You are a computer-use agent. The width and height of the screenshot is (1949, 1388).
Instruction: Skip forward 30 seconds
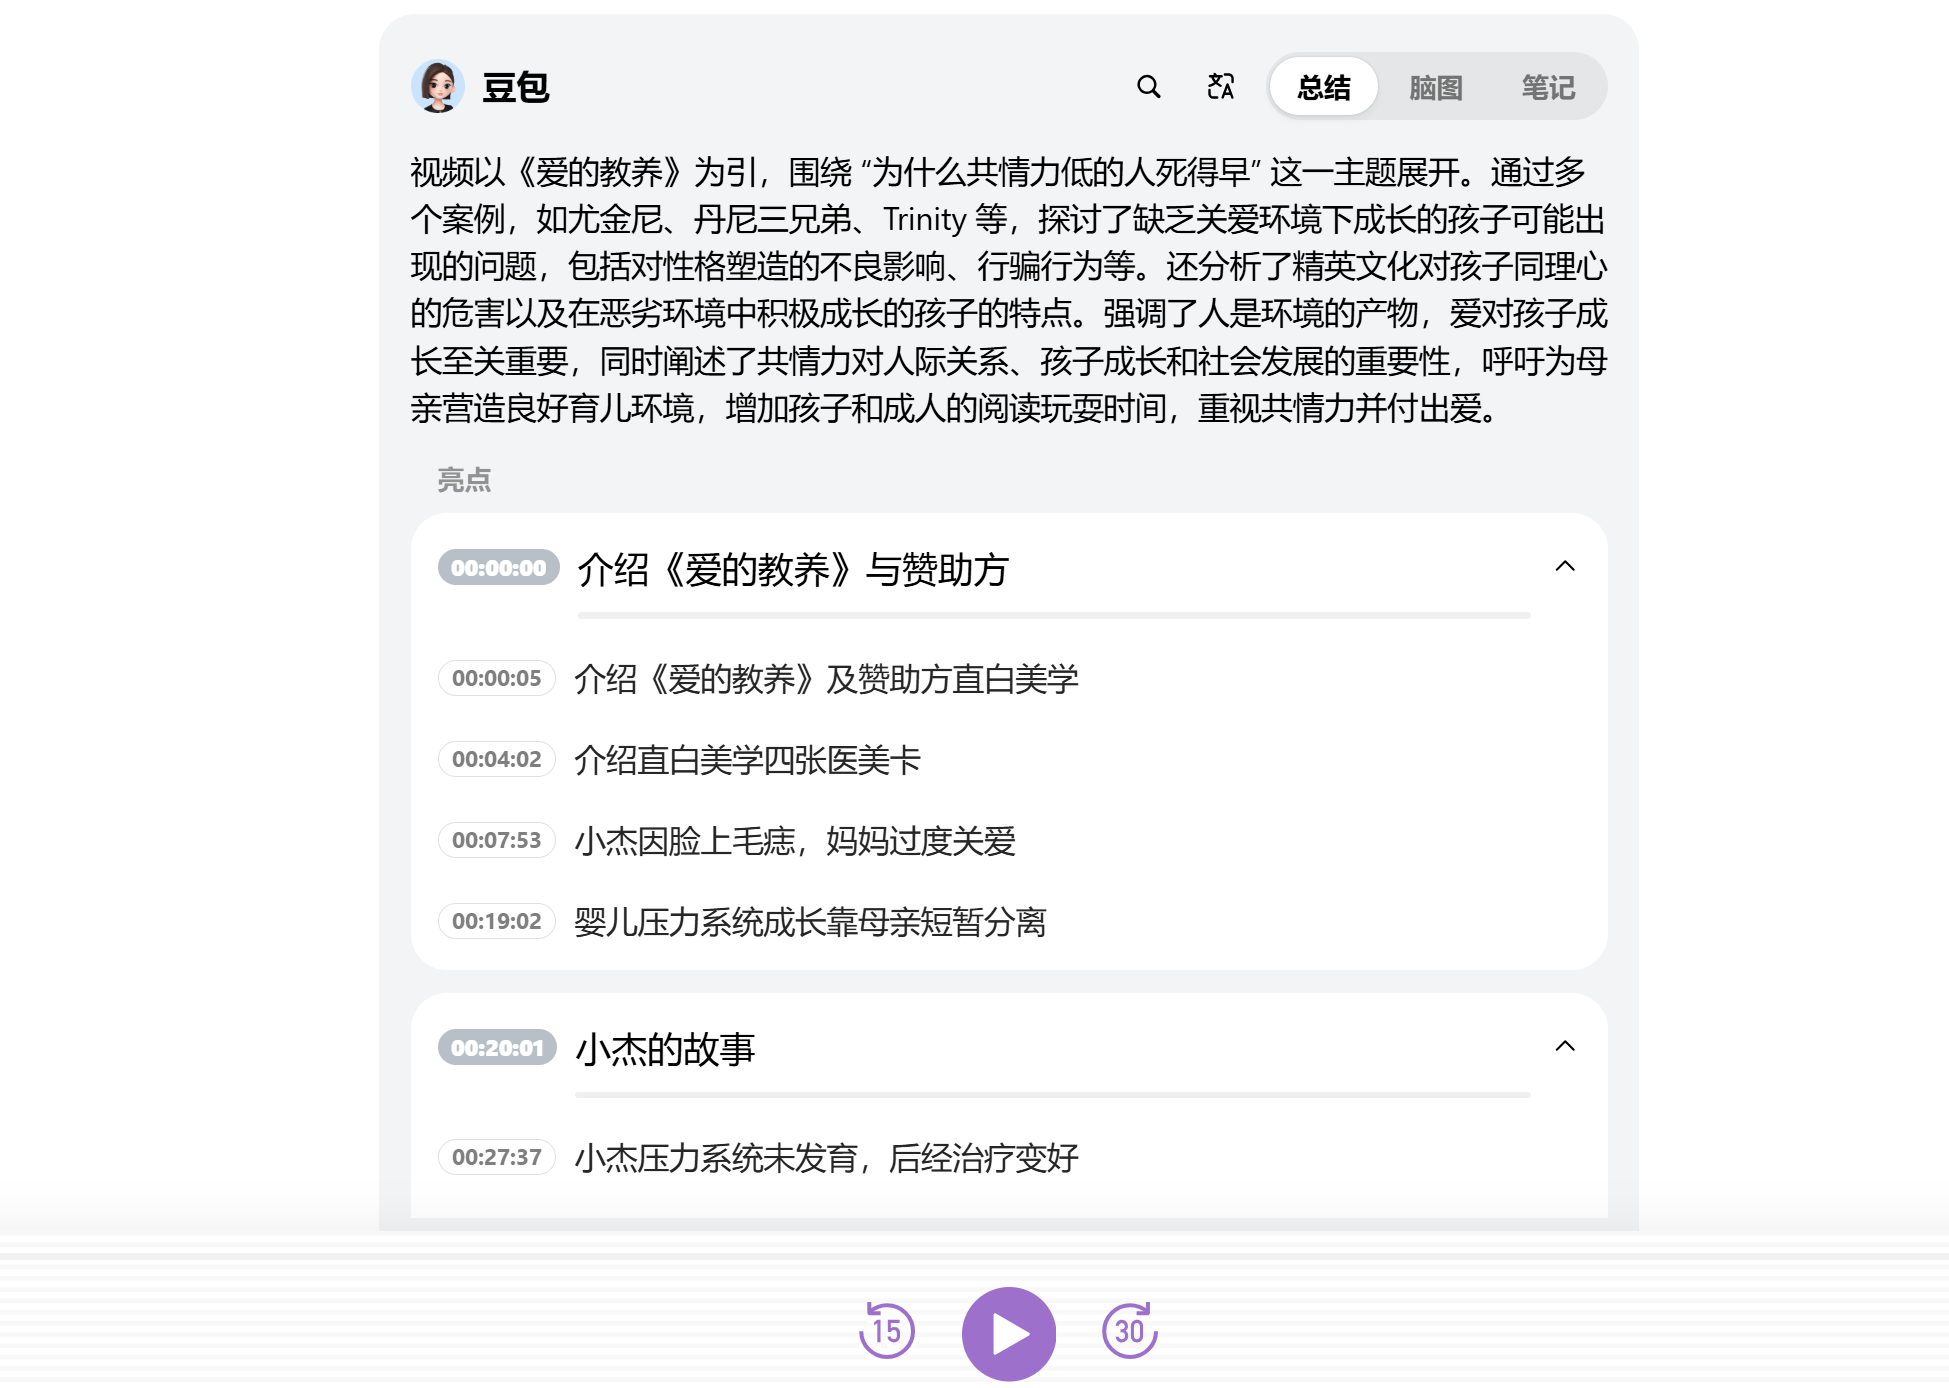point(1129,1331)
